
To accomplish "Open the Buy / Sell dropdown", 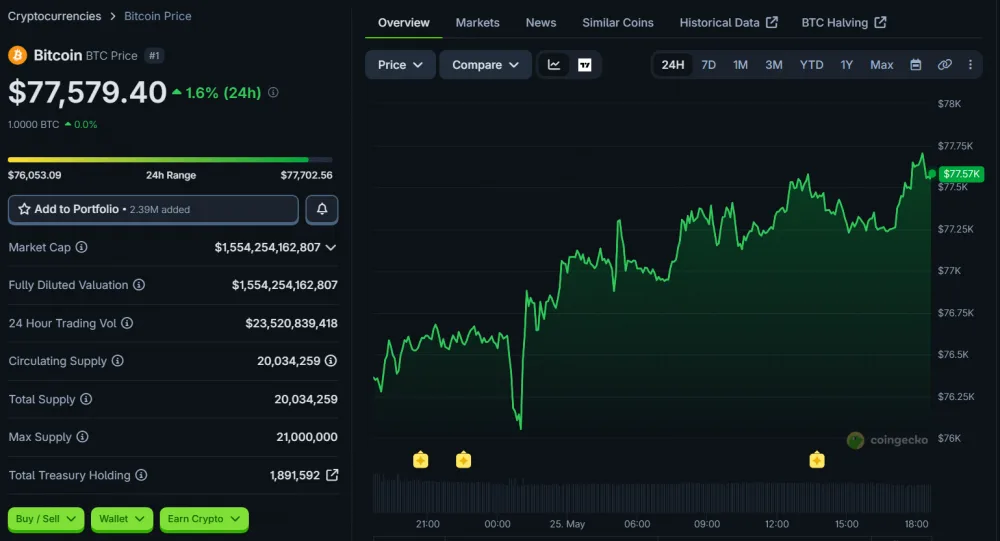I will coord(45,519).
